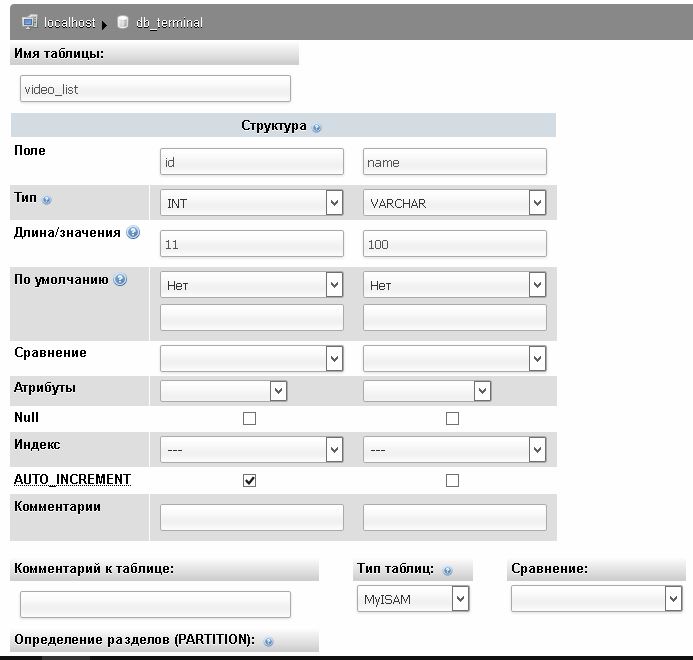Expand the MyISAM table type dropdown

pyautogui.click(x=413, y=599)
